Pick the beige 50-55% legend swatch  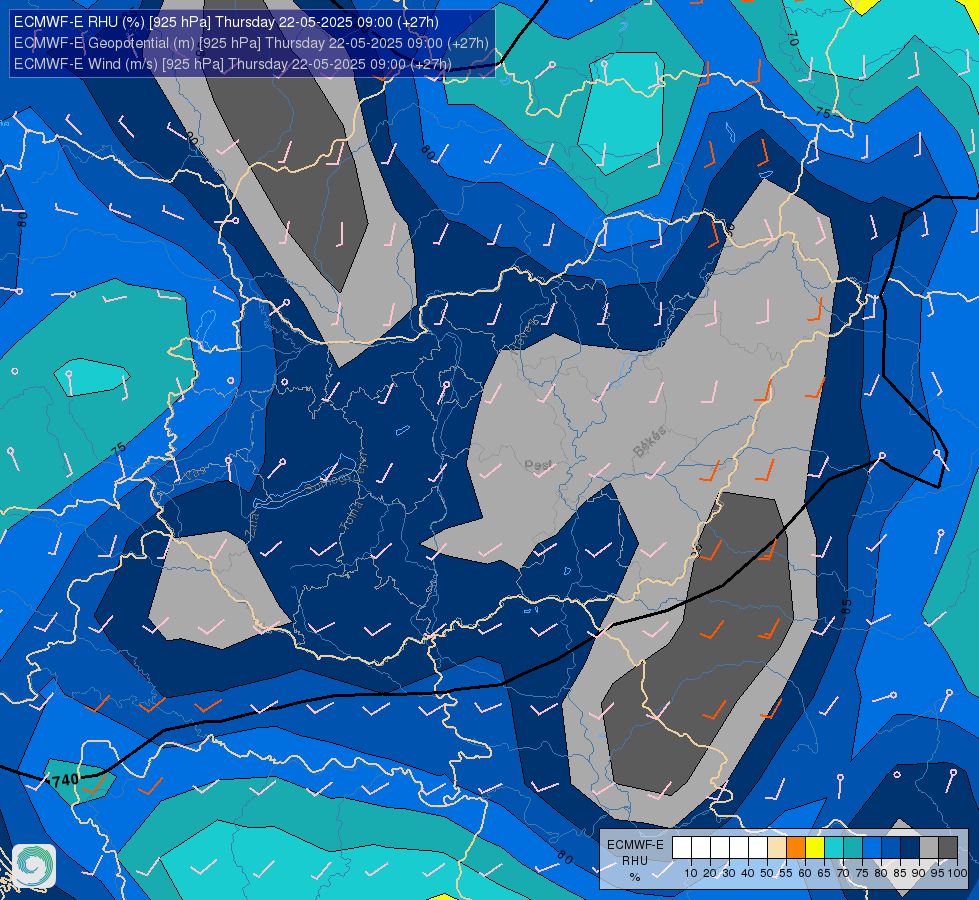coord(777,848)
